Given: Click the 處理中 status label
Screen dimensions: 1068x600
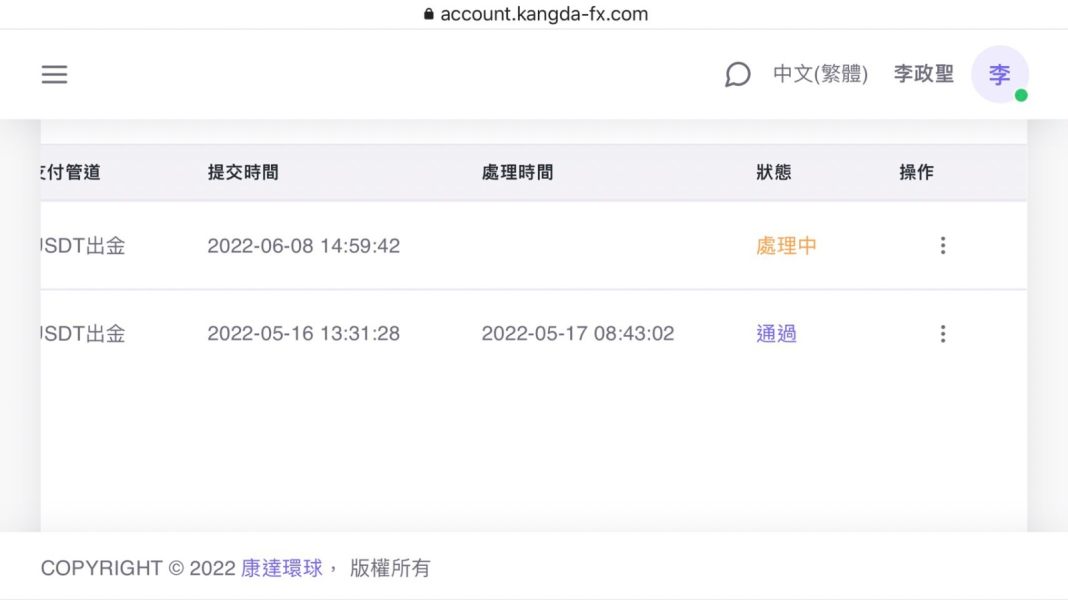Looking at the screenshot, I should (786, 245).
